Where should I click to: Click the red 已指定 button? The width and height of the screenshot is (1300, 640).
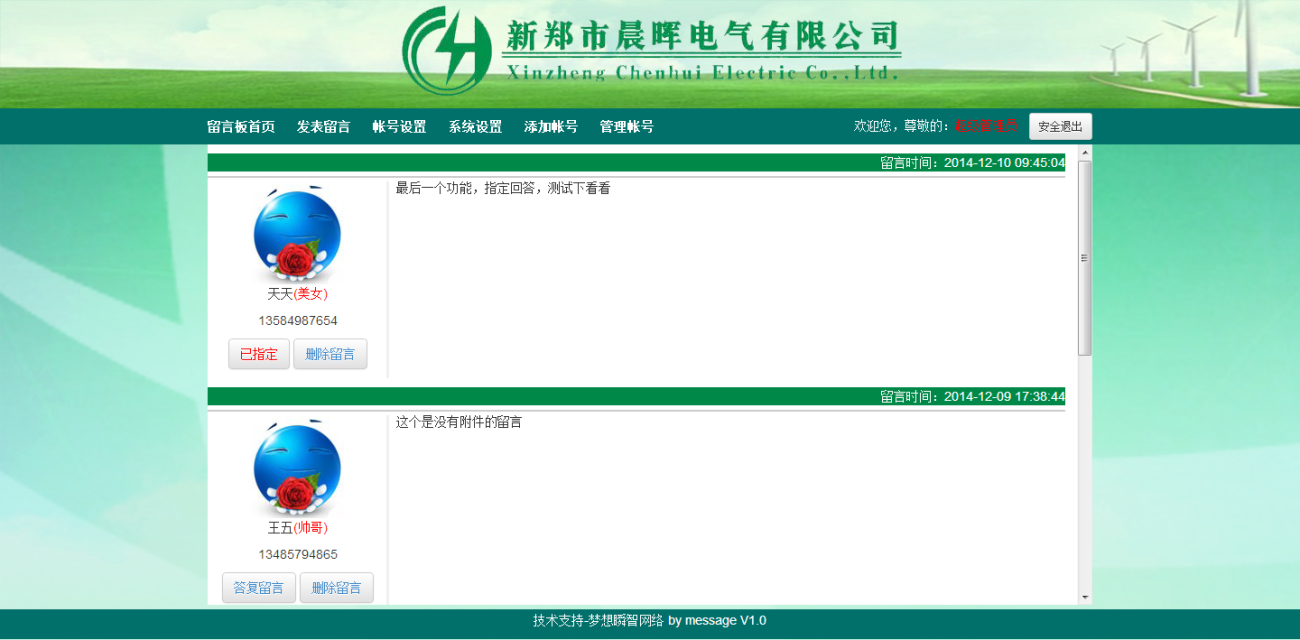click(259, 354)
